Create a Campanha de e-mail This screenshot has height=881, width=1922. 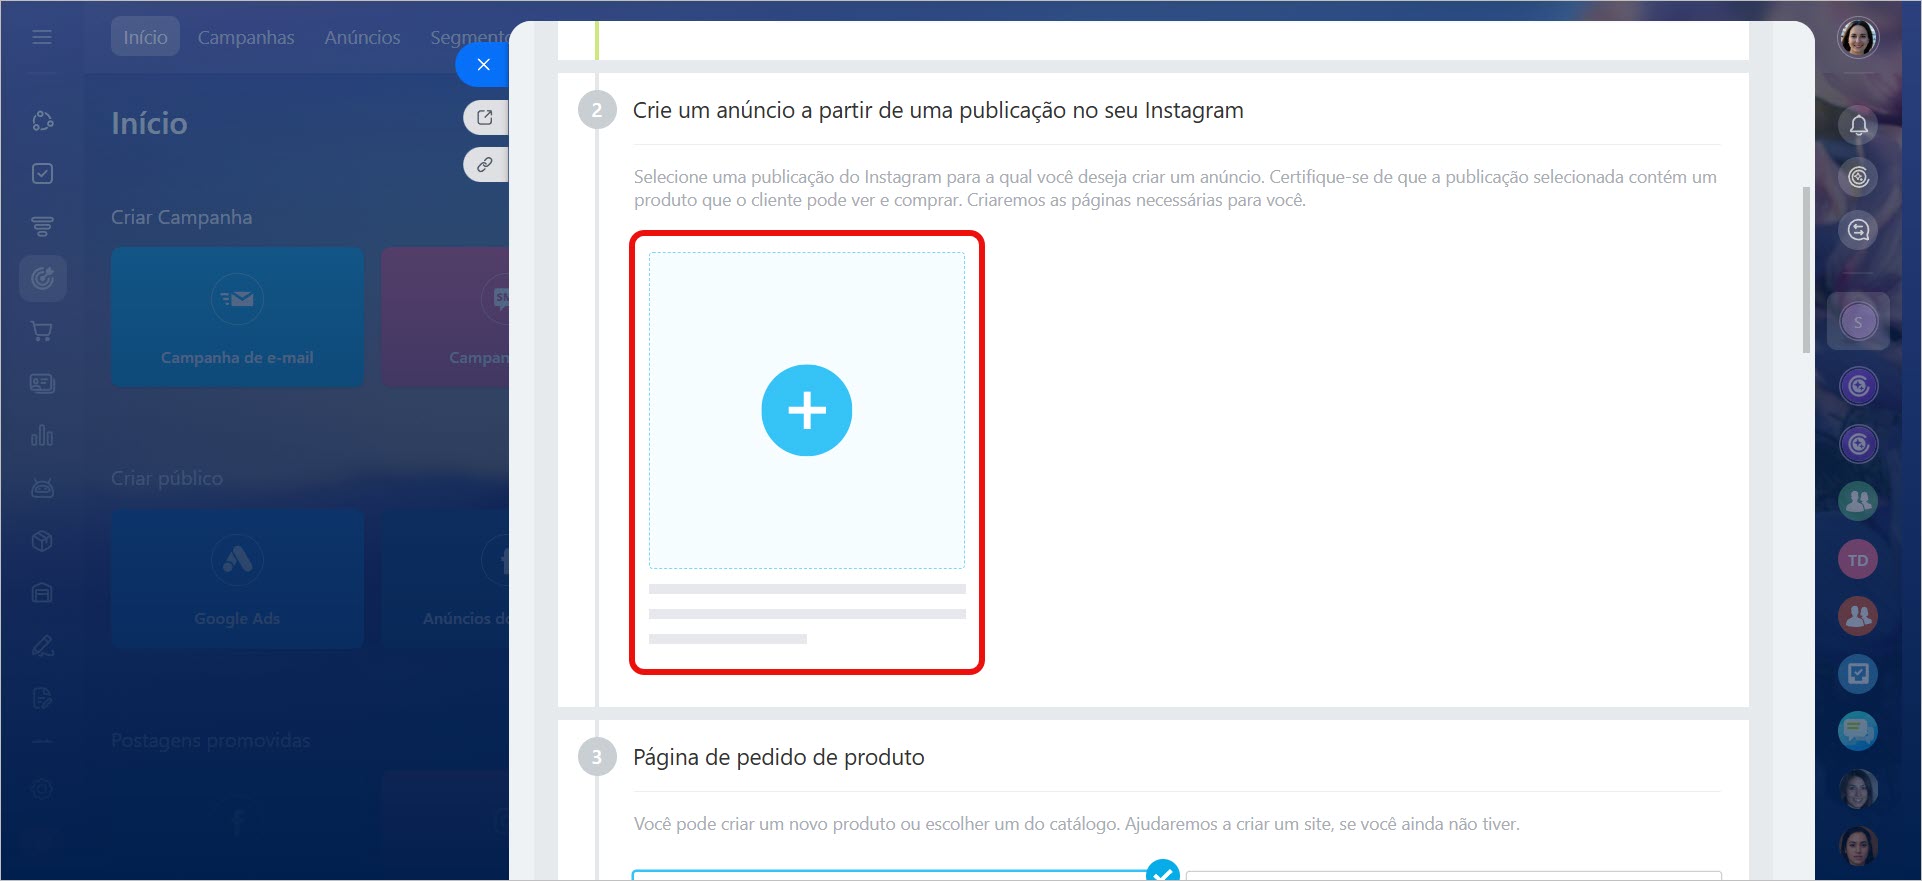click(237, 318)
